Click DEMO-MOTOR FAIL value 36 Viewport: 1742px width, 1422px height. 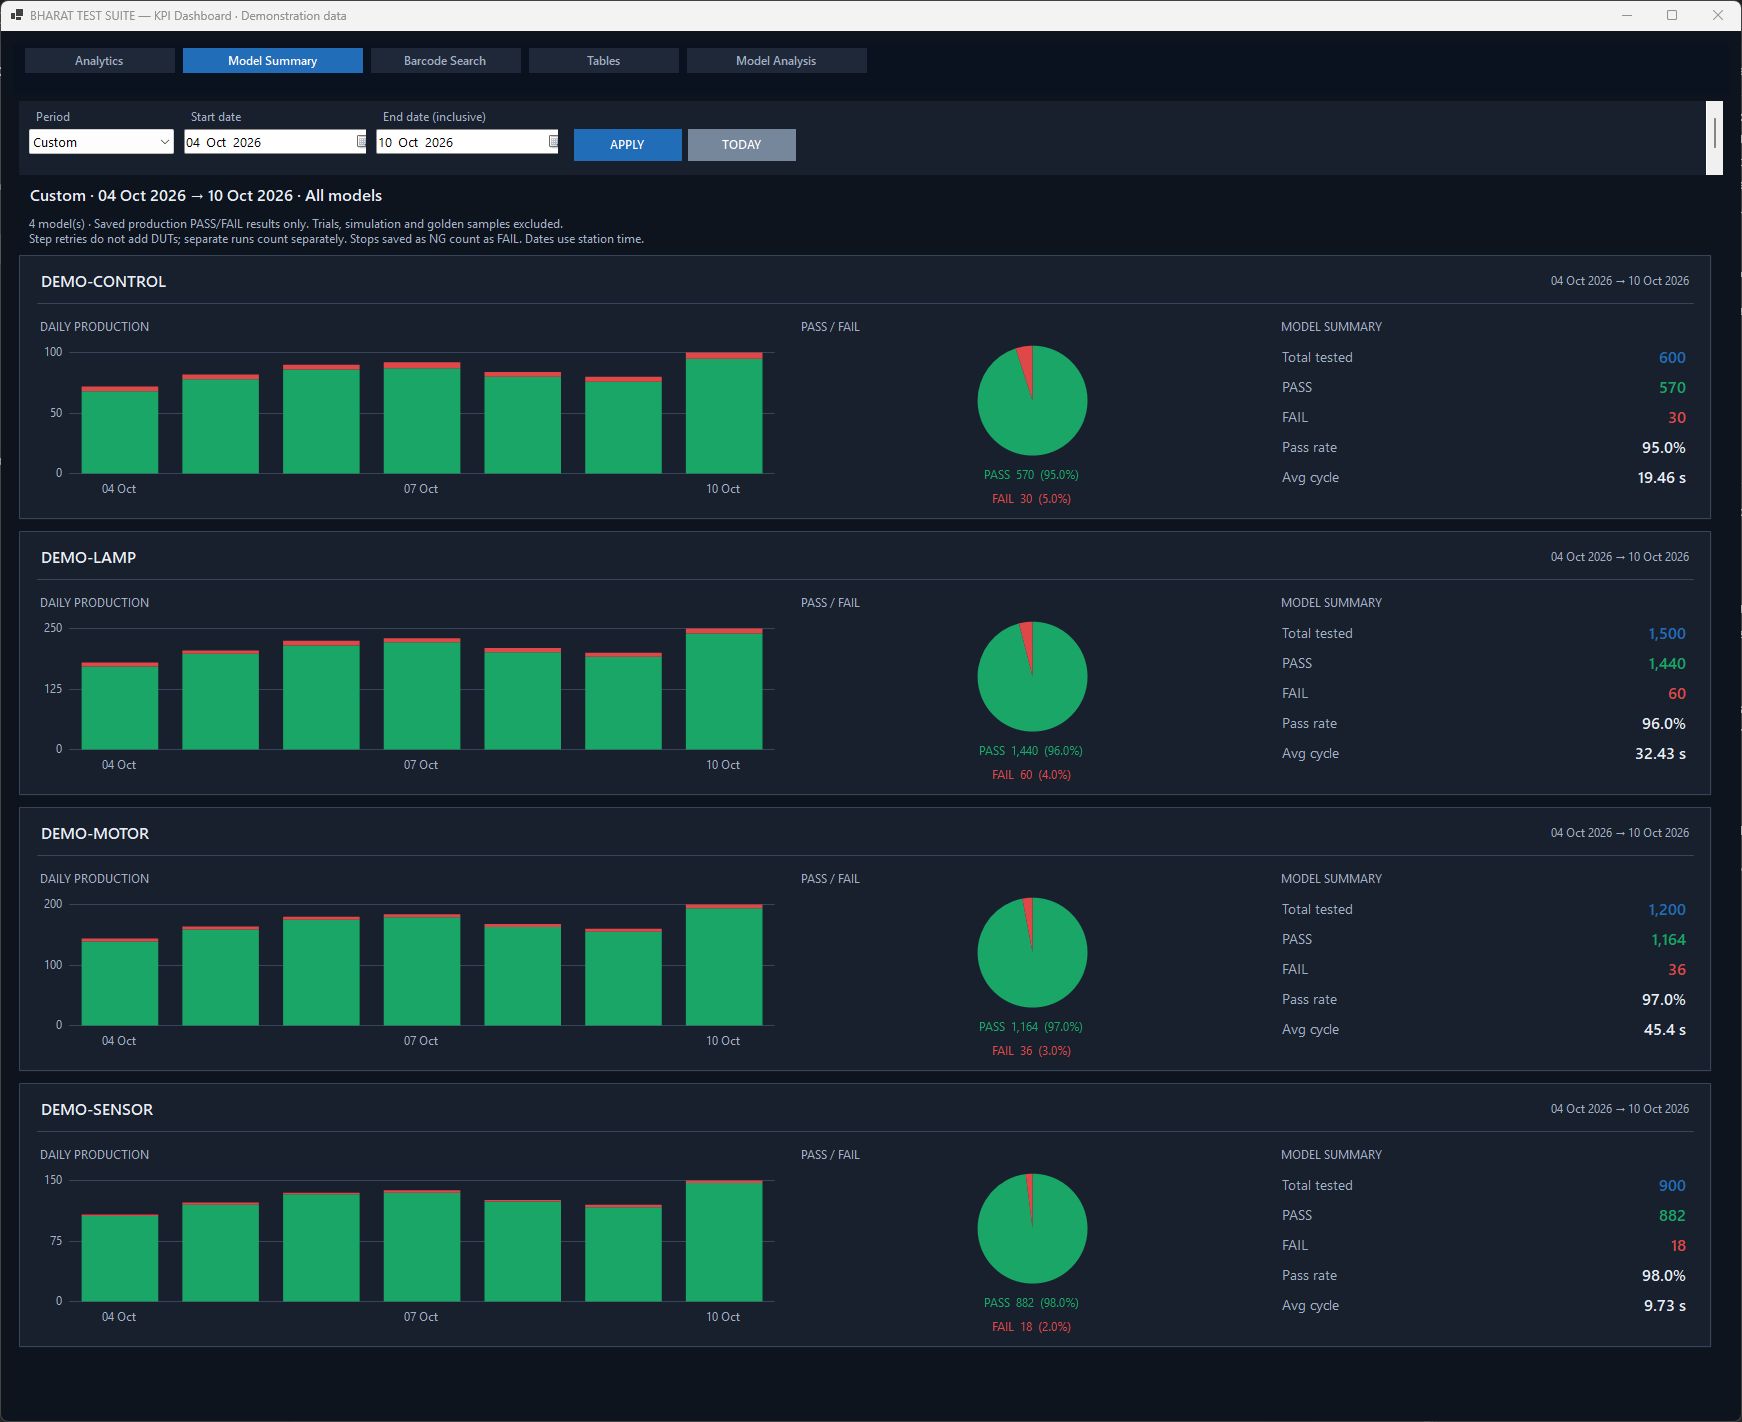(1677, 970)
